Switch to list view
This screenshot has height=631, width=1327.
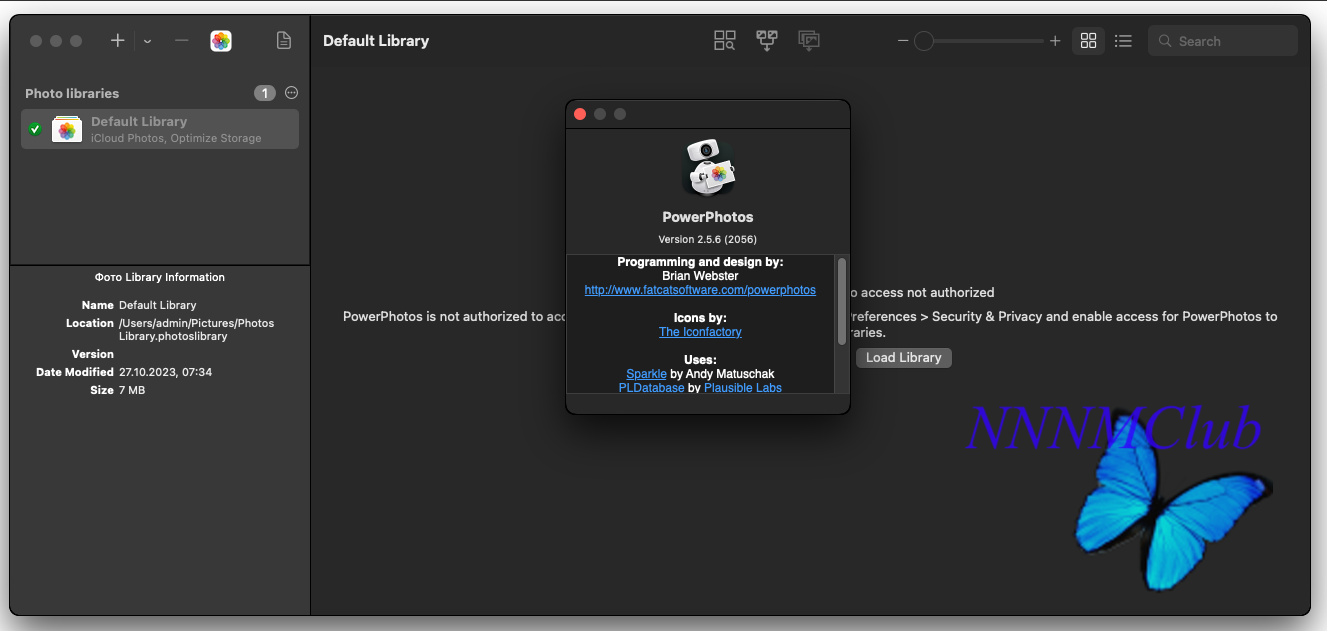pos(1123,41)
